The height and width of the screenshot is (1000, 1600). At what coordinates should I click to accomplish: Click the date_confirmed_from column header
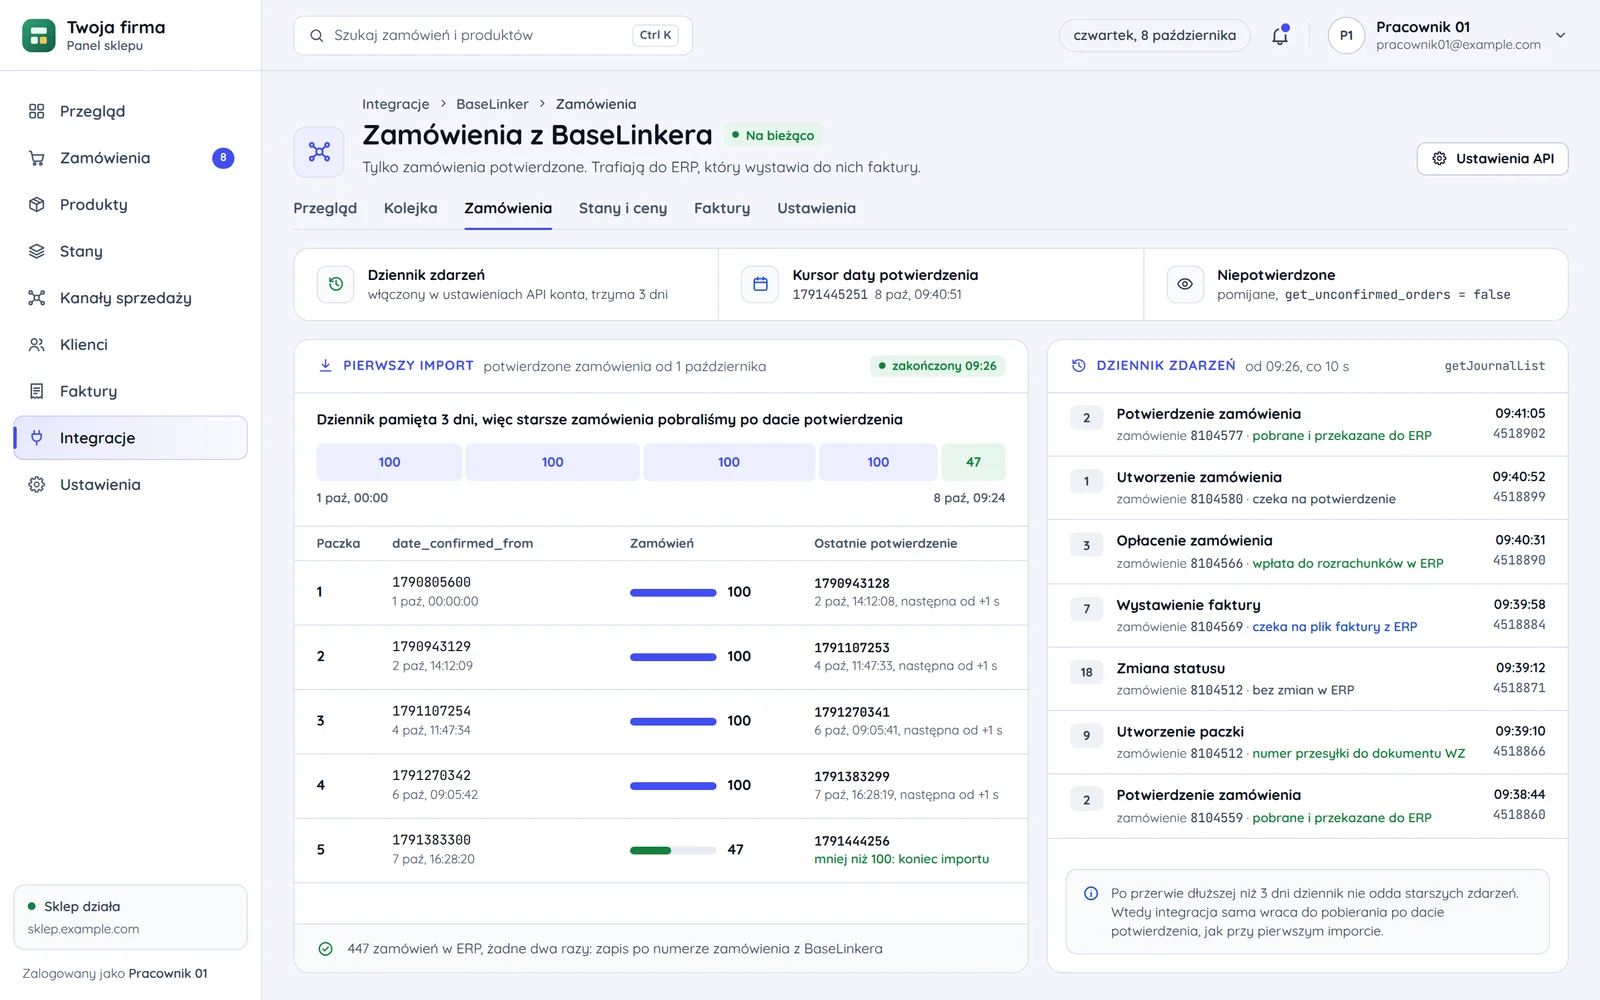(462, 543)
